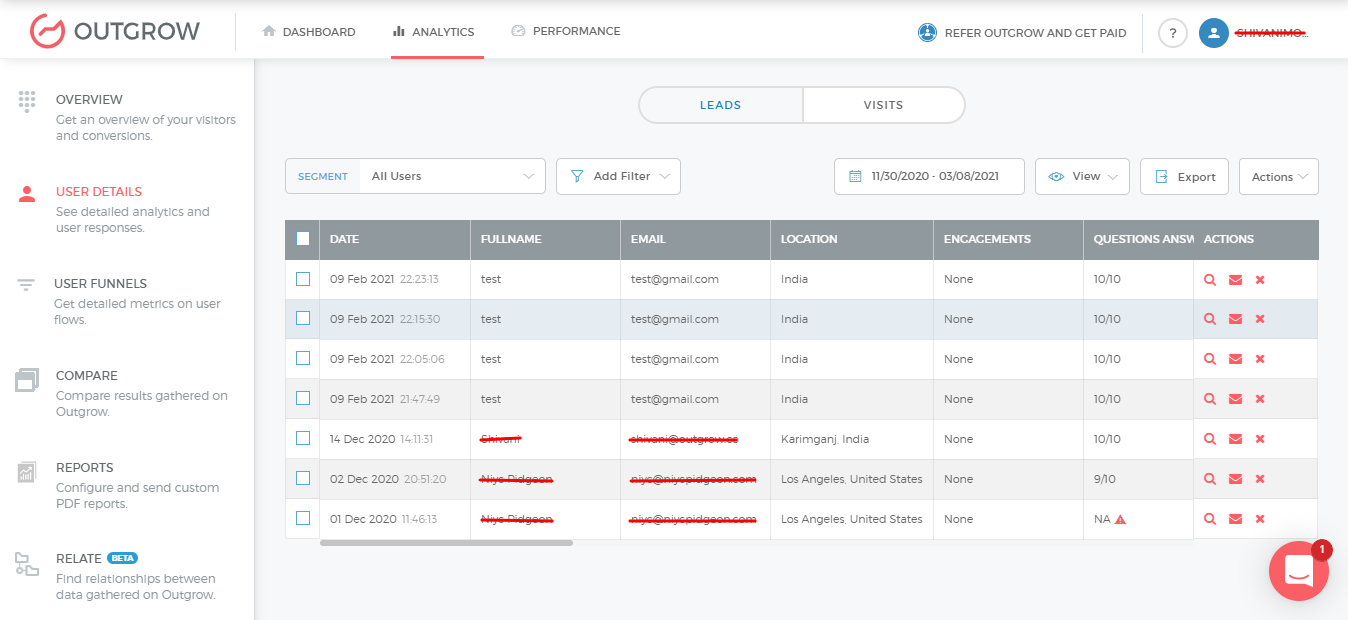This screenshot has height=620, width=1348.
Task: Check the 01 Dec 2020 row checkbox
Action: point(303,518)
